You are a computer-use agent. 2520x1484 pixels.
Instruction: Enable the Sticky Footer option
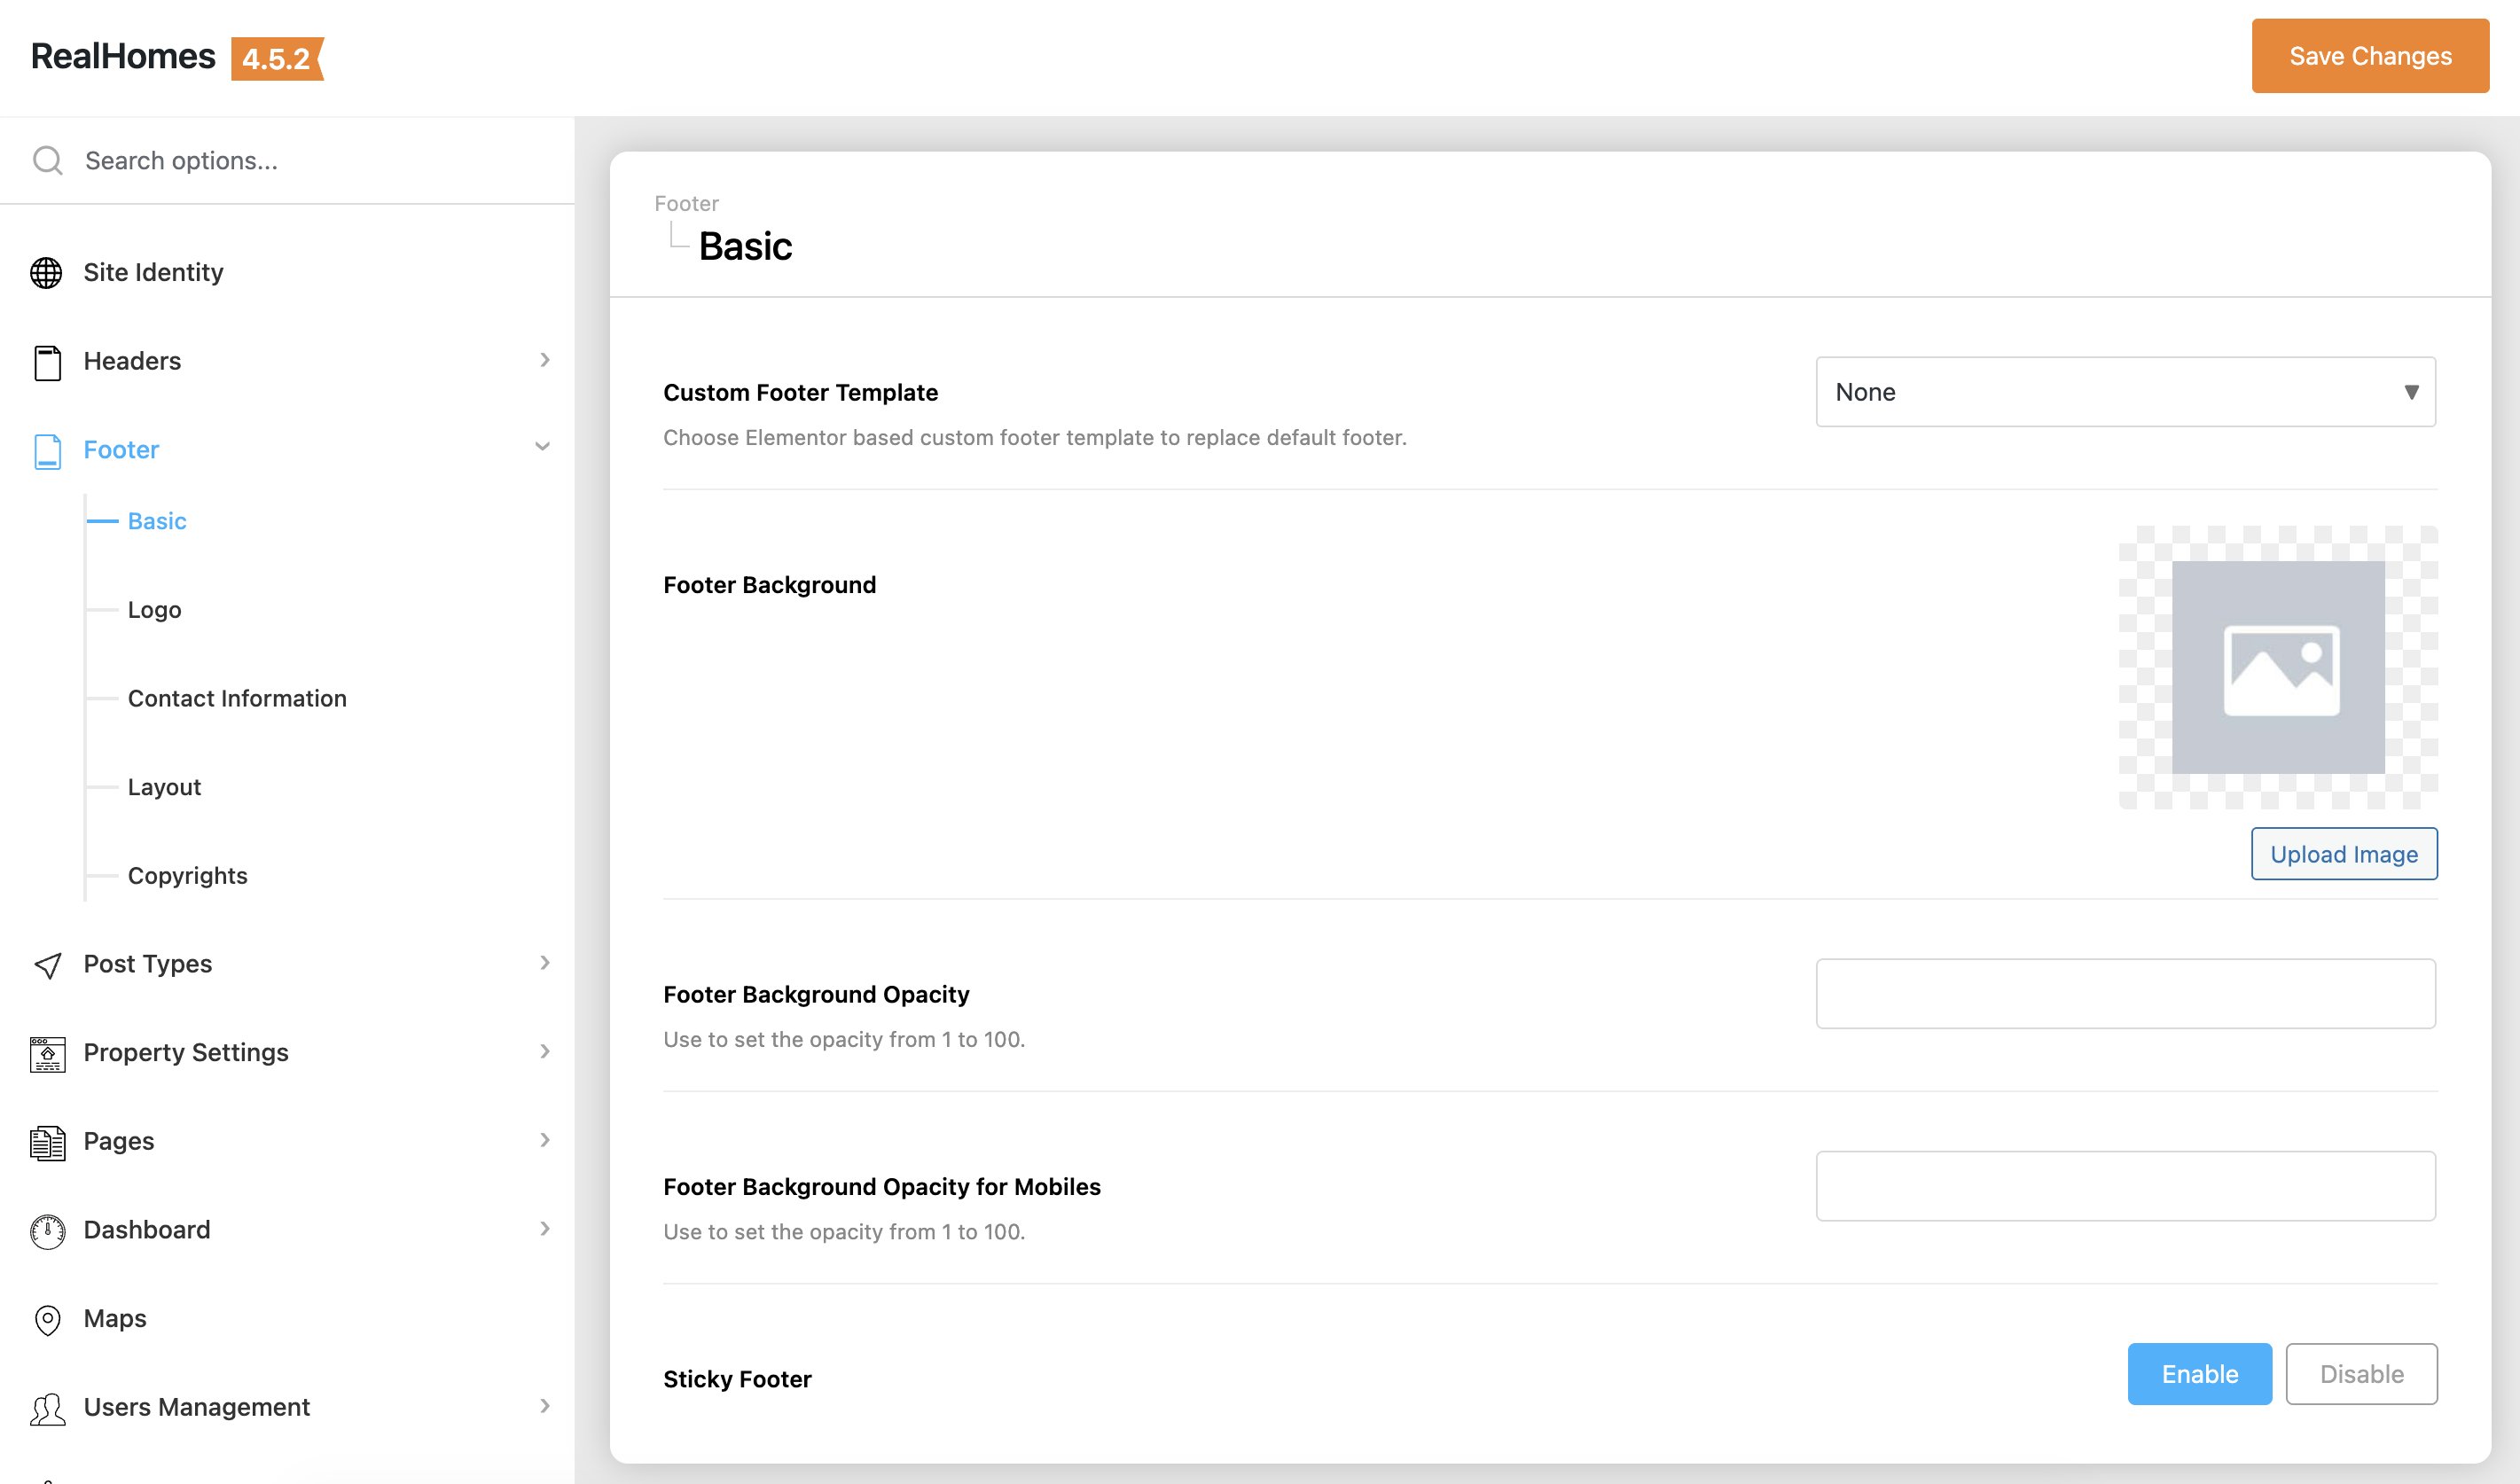click(2199, 1374)
